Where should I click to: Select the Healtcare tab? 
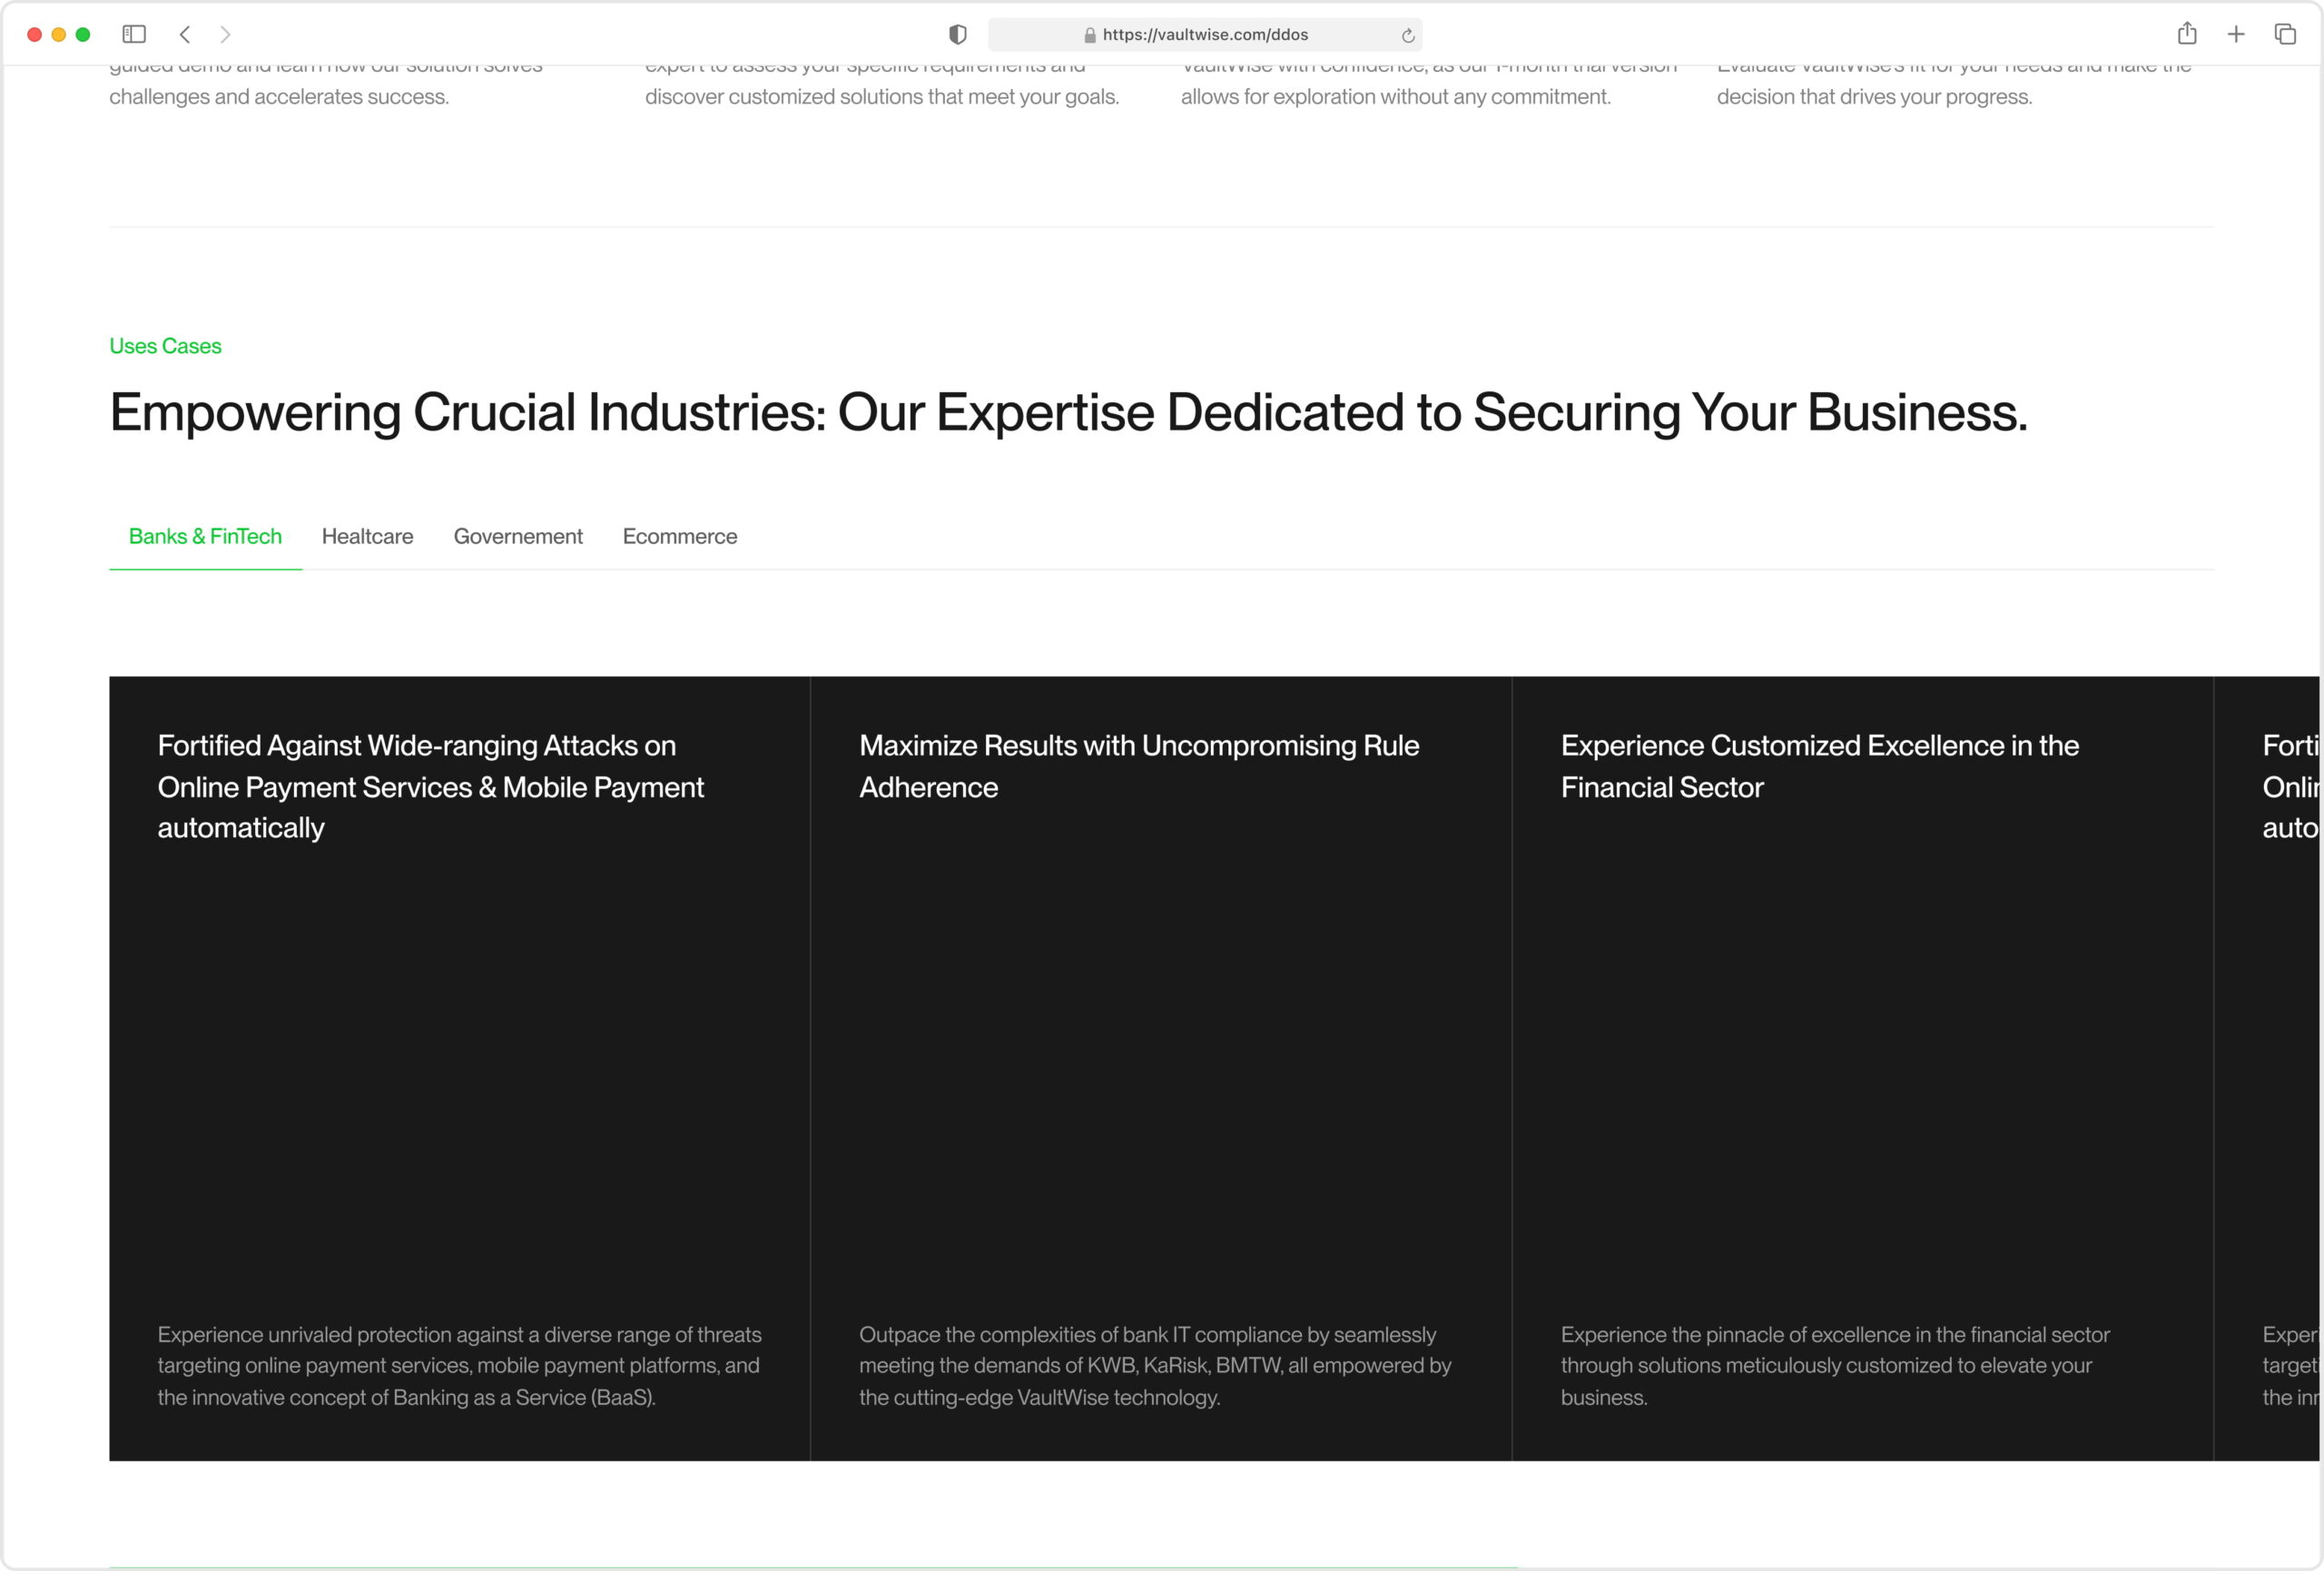coord(366,537)
